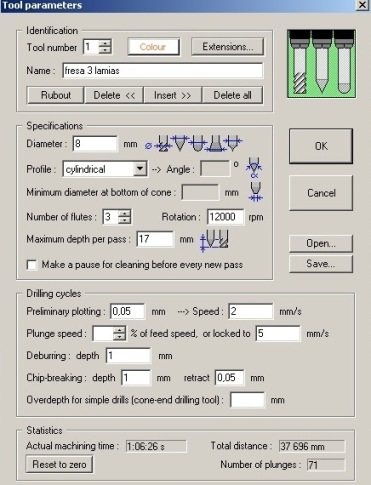This screenshot has height=485, width=371.
Task: Click the Preliminary plotting Speed field
Action: 251,311
